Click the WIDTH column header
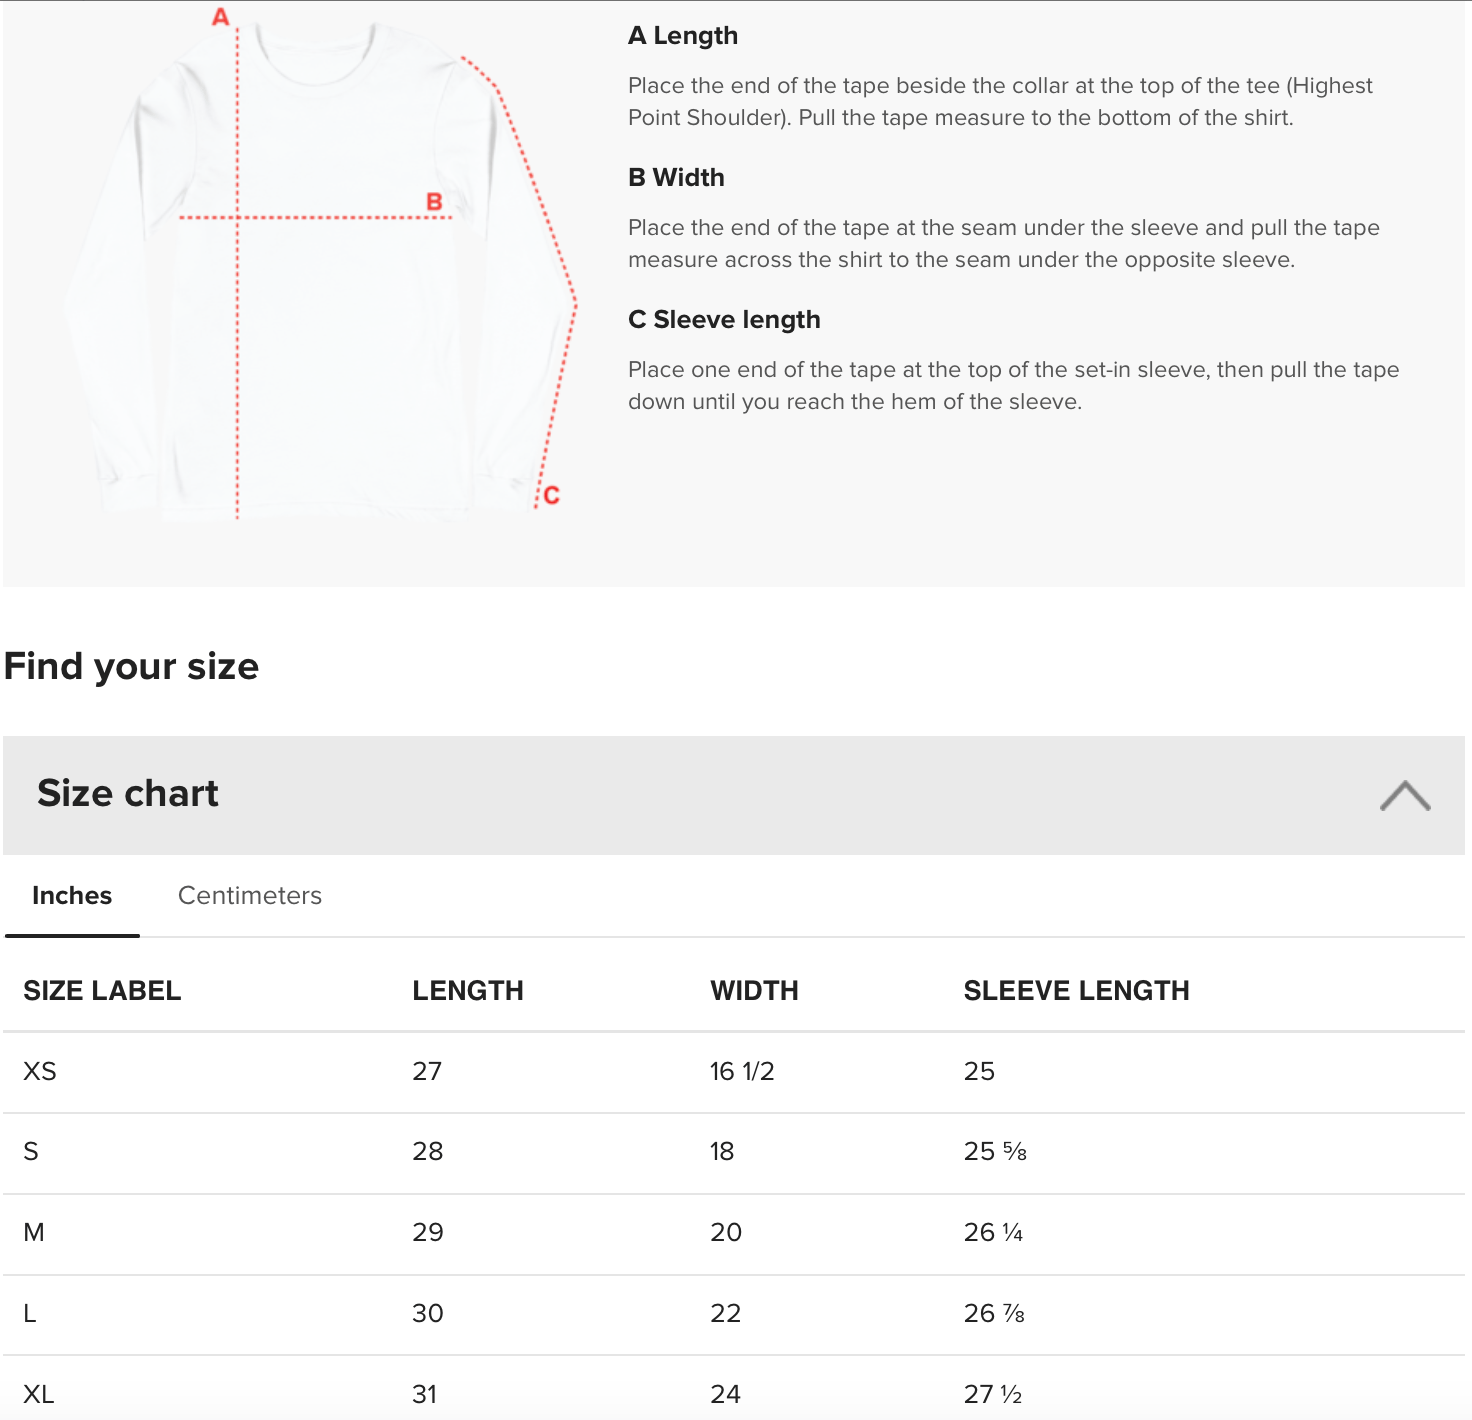The width and height of the screenshot is (1472, 1420). pos(755,991)
